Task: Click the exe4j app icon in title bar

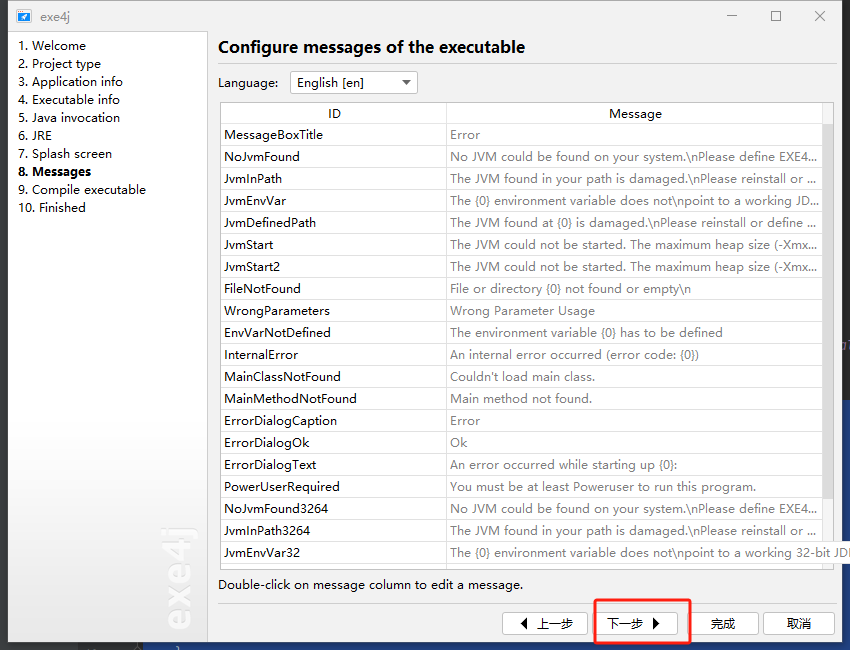Action: pyautogui.click(x=24, y=16)
